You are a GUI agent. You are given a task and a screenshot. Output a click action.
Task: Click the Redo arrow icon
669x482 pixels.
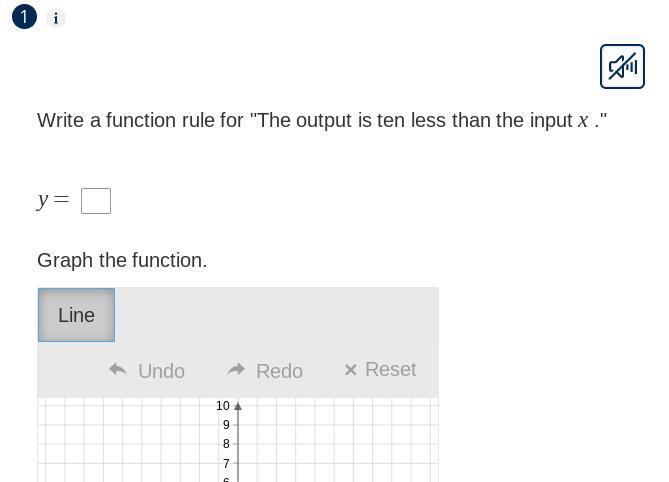tap(237, 370)
